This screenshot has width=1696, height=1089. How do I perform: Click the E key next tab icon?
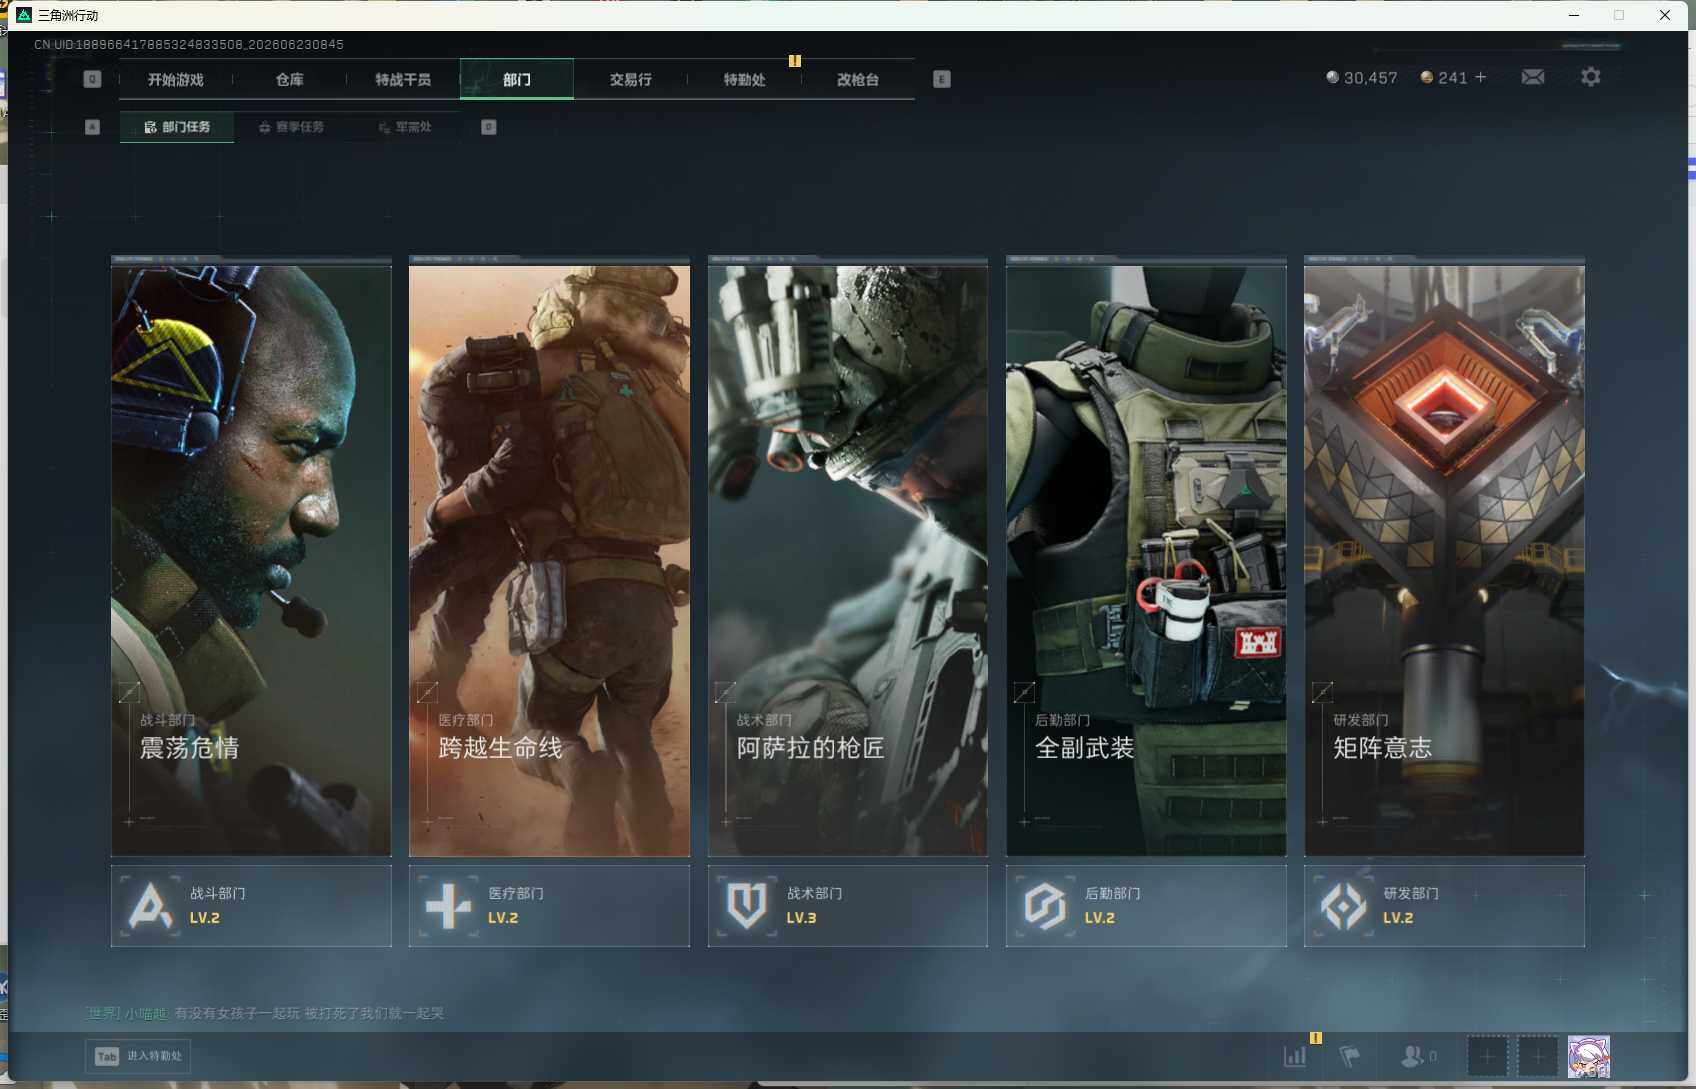click(942, 79)
